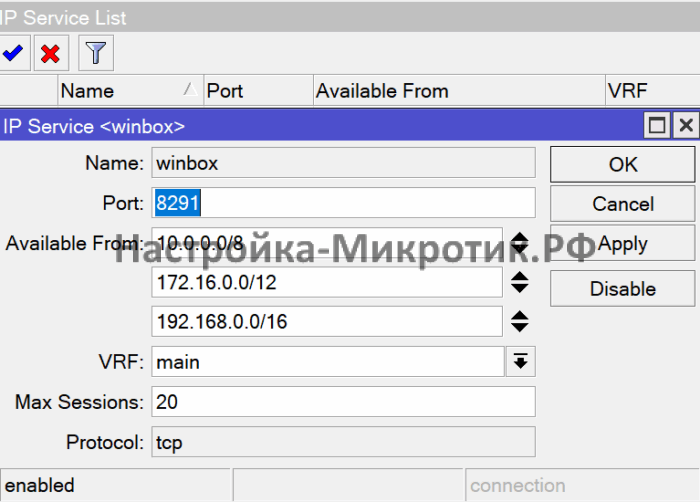Click the Max Sessions field with 20
700x502 pixels.
[x=343, y=402]
